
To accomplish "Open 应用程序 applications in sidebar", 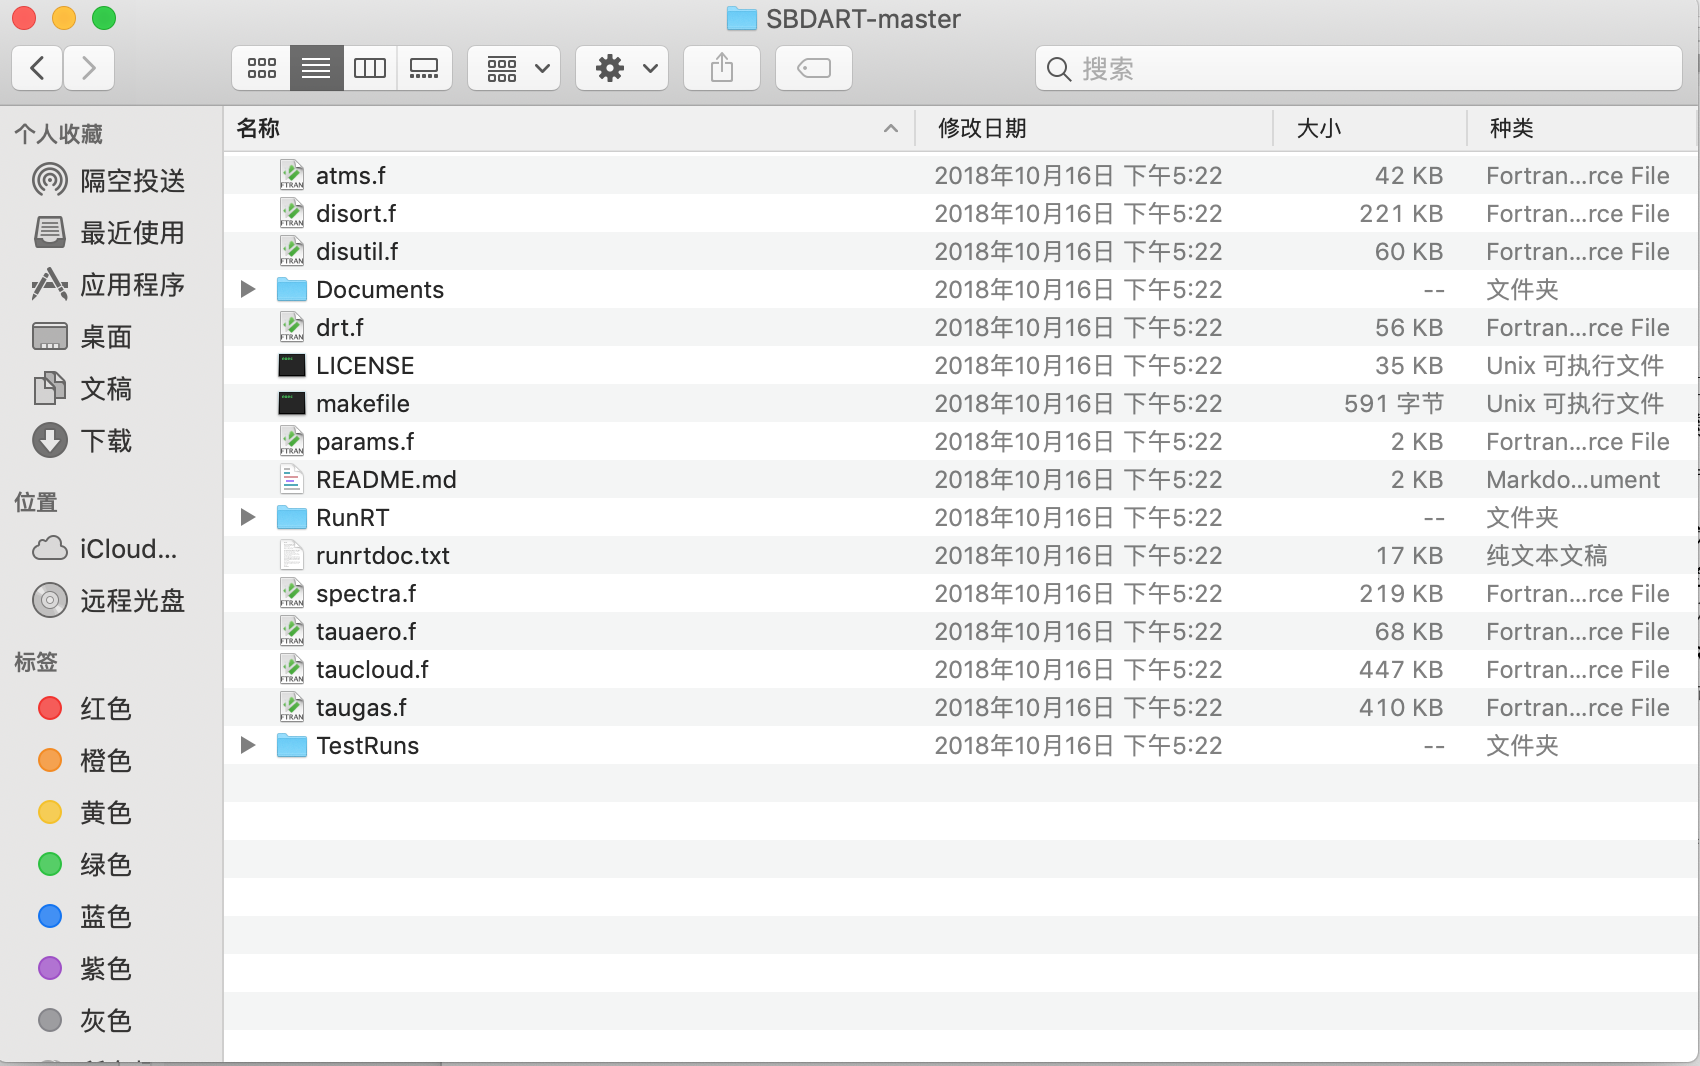I will click(109, 285).
